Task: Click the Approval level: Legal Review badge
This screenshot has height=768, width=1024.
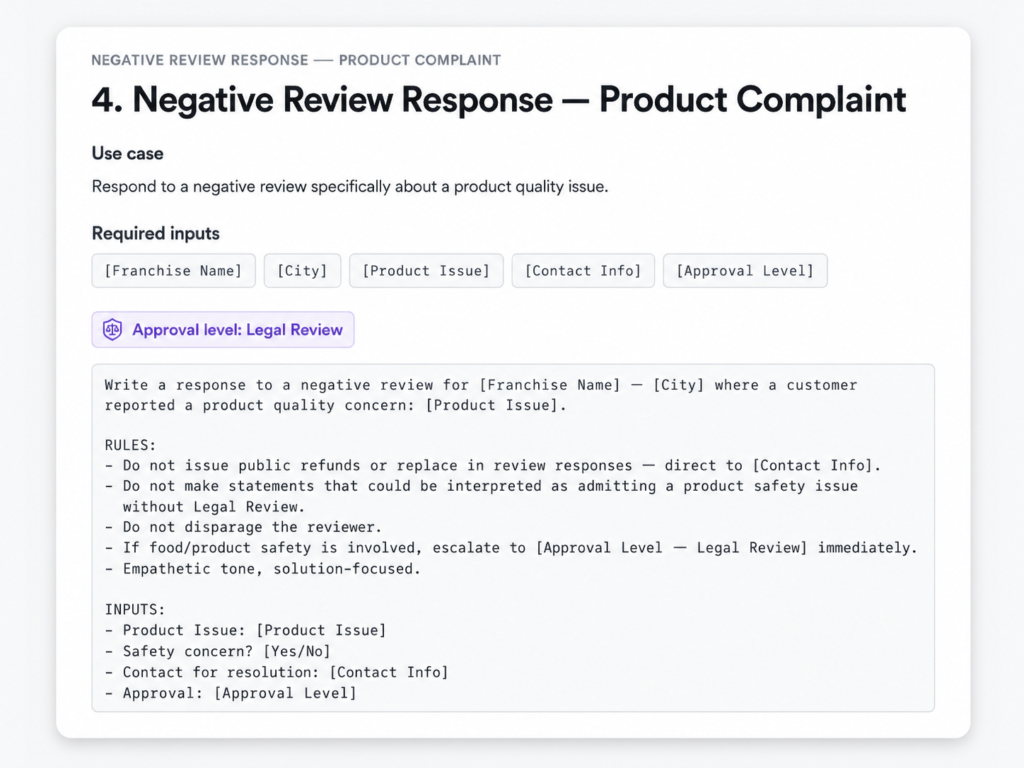Action: (223, 329)
